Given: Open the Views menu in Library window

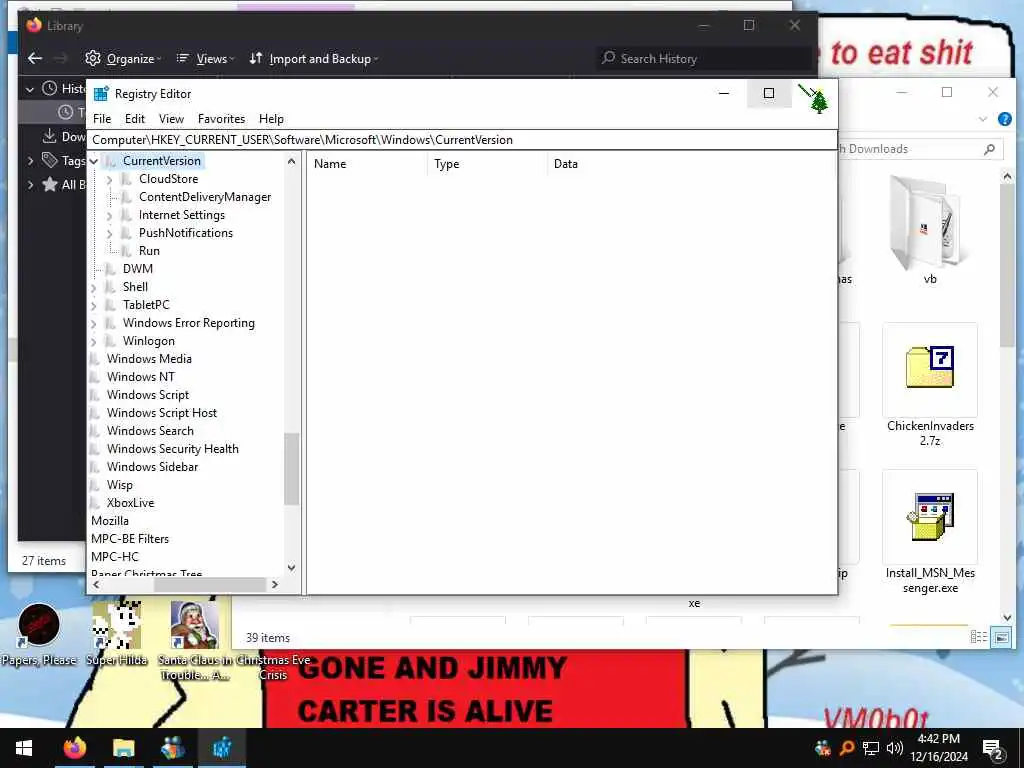Looking at the screenshot, I should pyautogui.click(x=206, y=59).
